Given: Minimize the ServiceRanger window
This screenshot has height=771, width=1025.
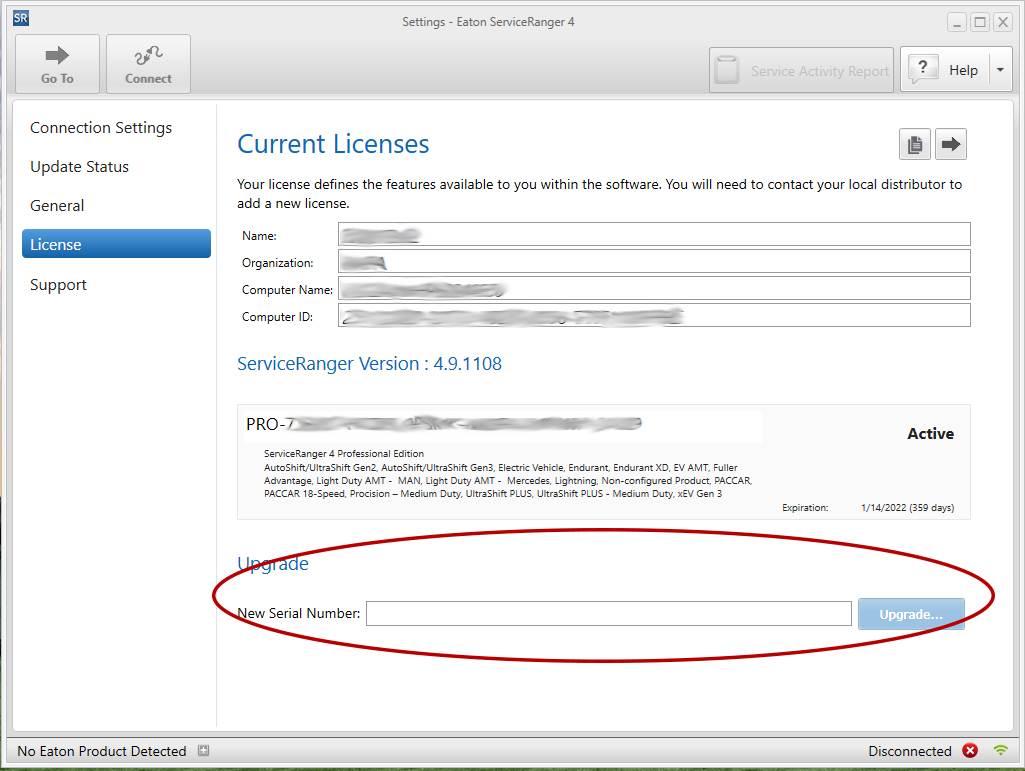Looking at the screenshot, I should point(957,23).
